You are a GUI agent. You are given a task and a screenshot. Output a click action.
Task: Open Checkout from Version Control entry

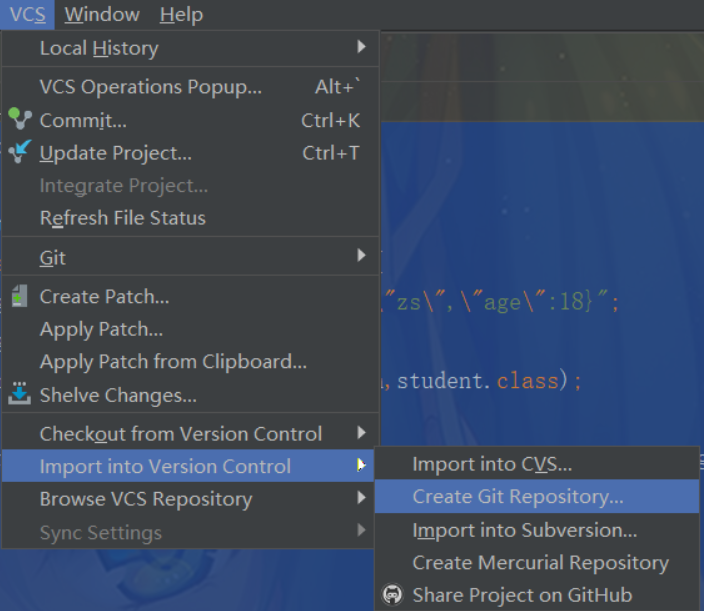[190, 434]
